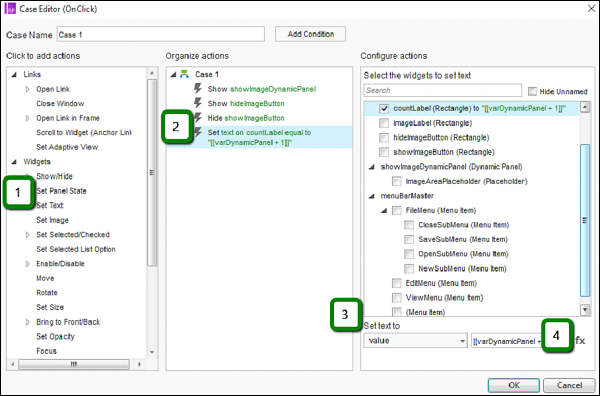Uncheck the countLabel (Rectangle) checkbox
The height and width of the screenshot is (396, 600).
coord(384,109)
